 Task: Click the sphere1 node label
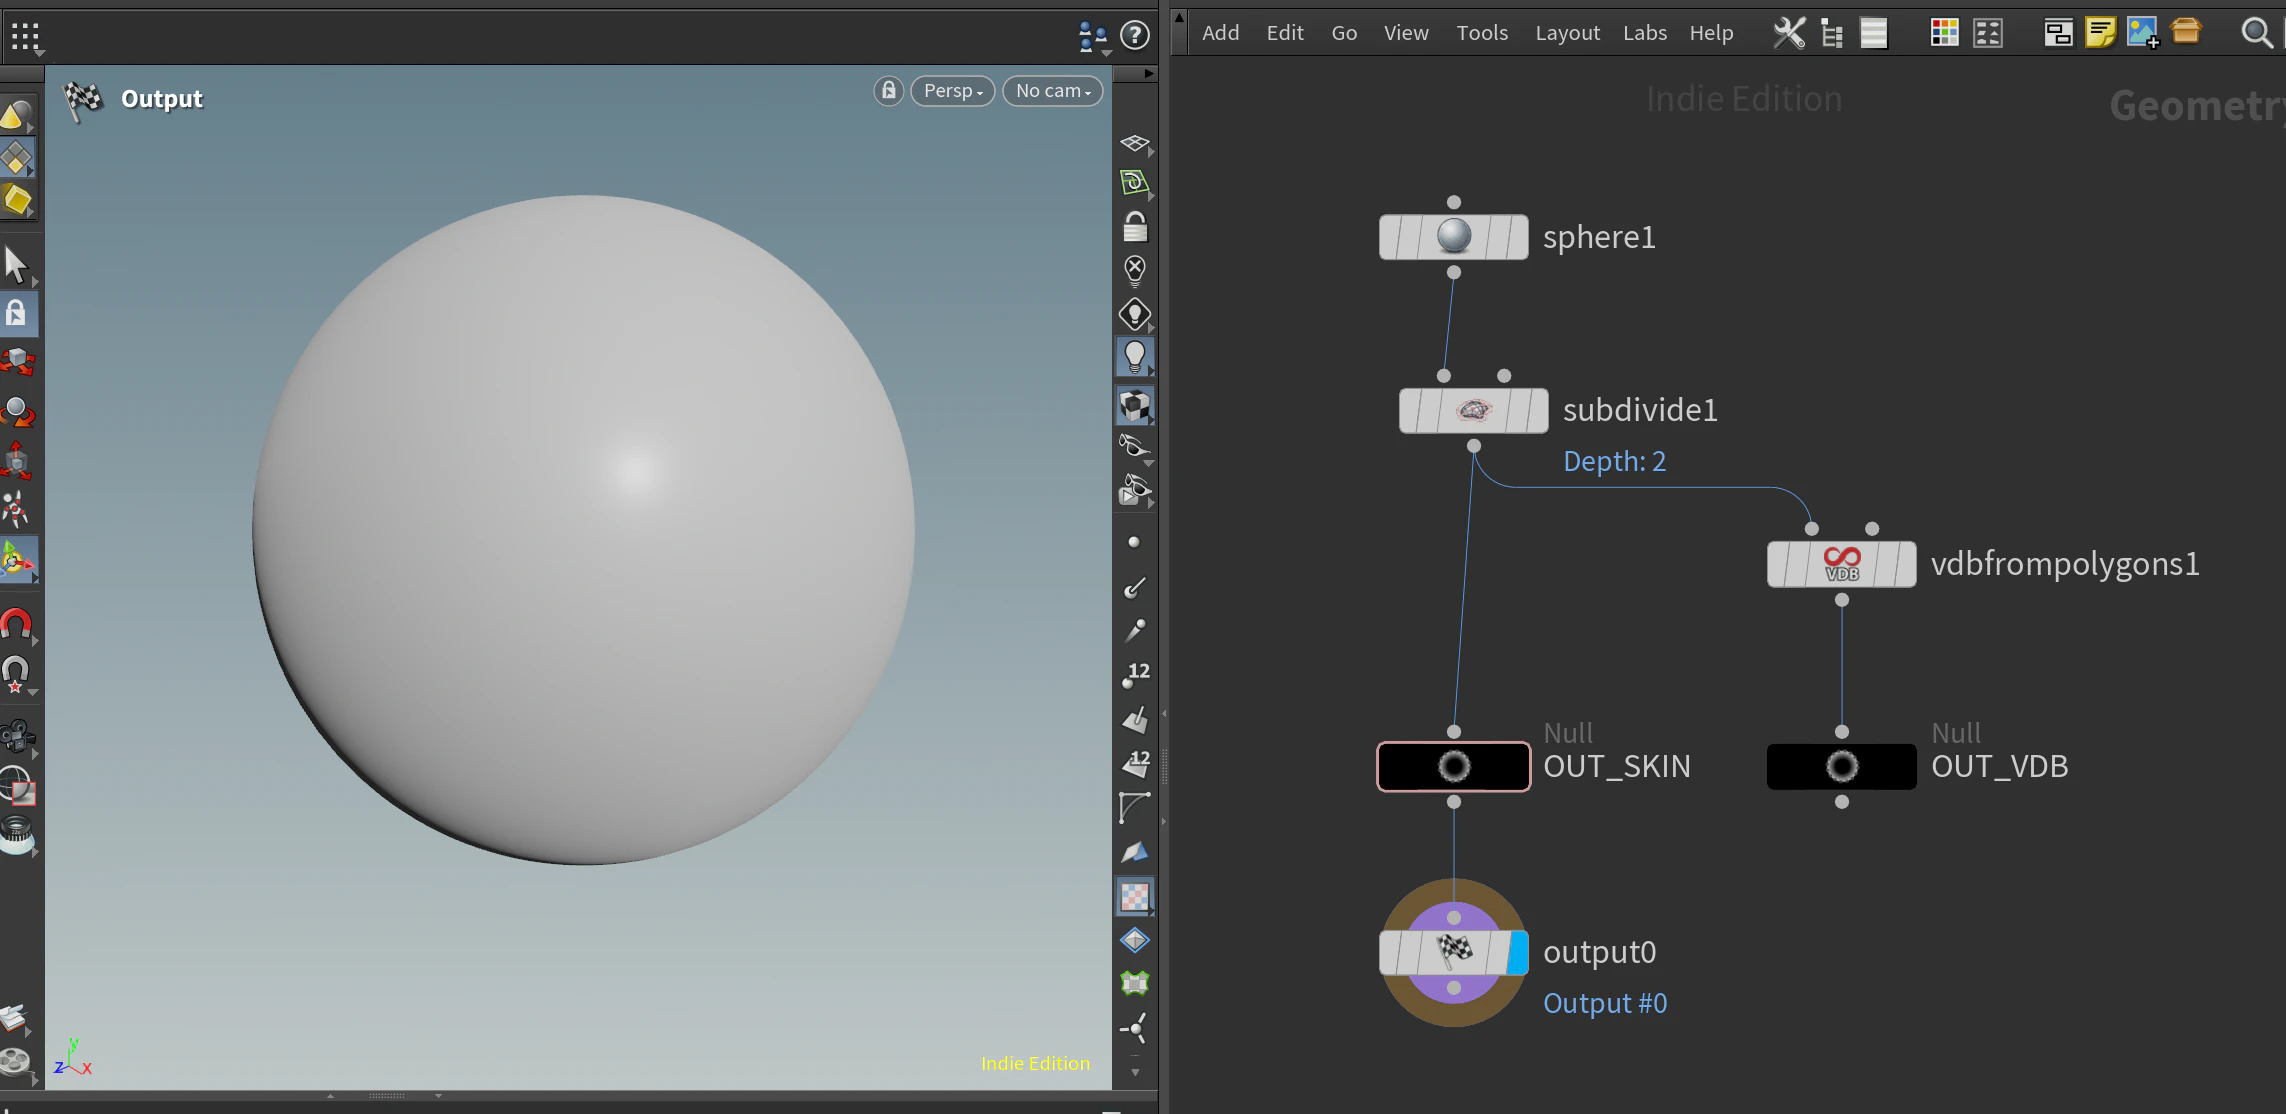pyautogui.click(x=1599, y=237)
